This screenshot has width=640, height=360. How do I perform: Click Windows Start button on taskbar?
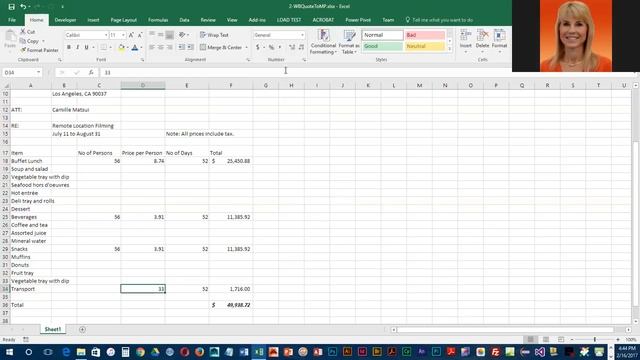point(9,352)
